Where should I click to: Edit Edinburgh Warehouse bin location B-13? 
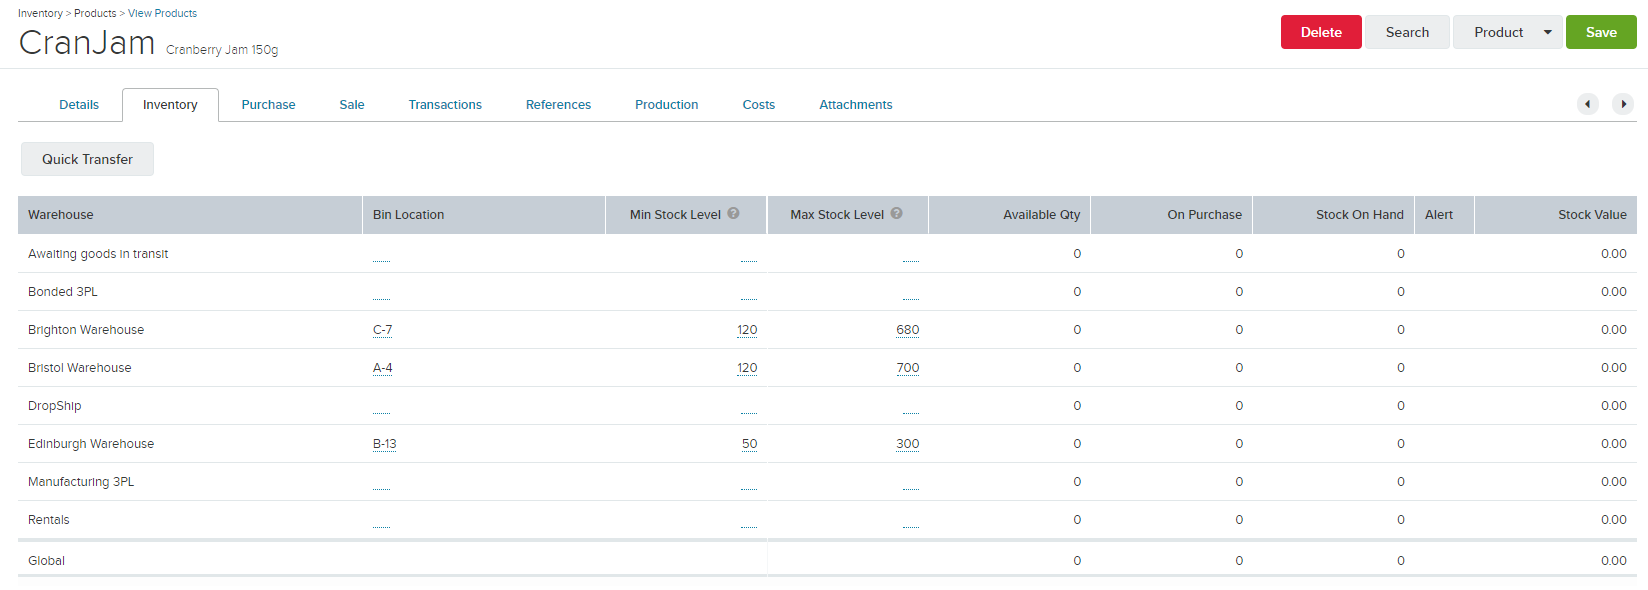[x=384, y=444]
